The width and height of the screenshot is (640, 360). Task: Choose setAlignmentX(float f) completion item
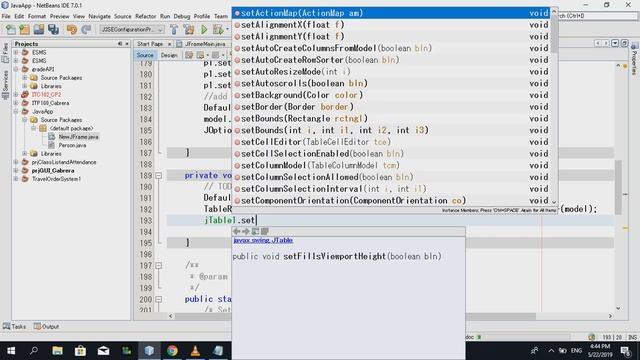391,25
